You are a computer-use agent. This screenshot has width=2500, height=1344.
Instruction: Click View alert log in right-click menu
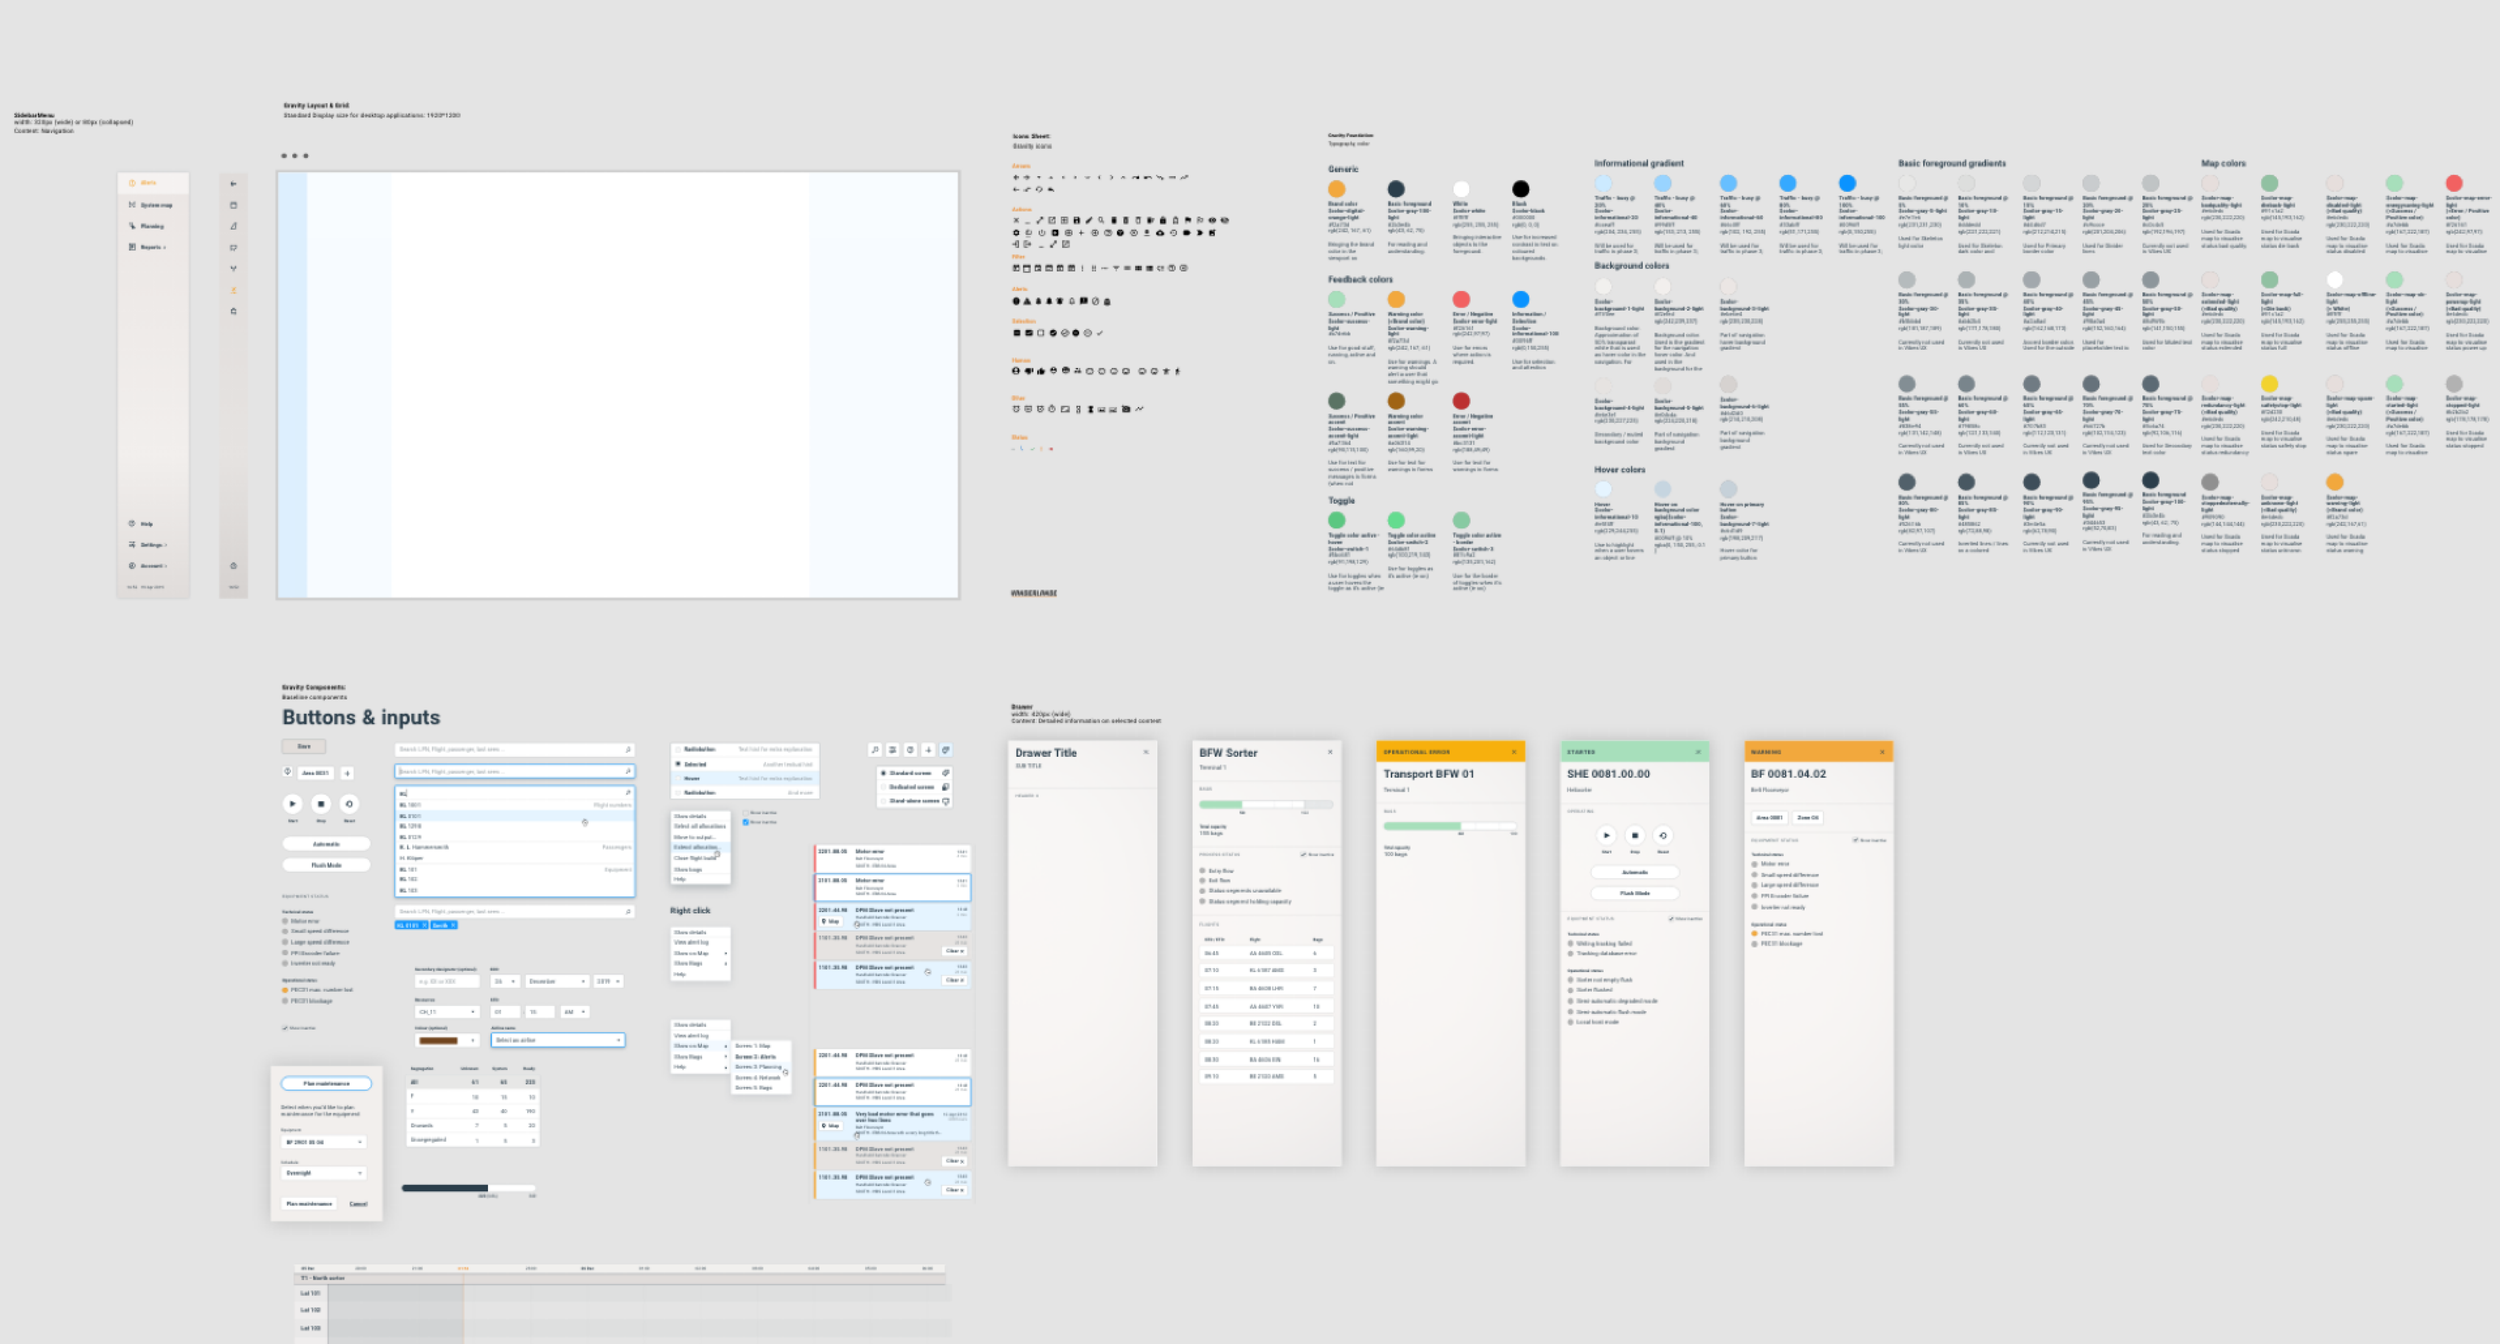click(x=692, y=942)
